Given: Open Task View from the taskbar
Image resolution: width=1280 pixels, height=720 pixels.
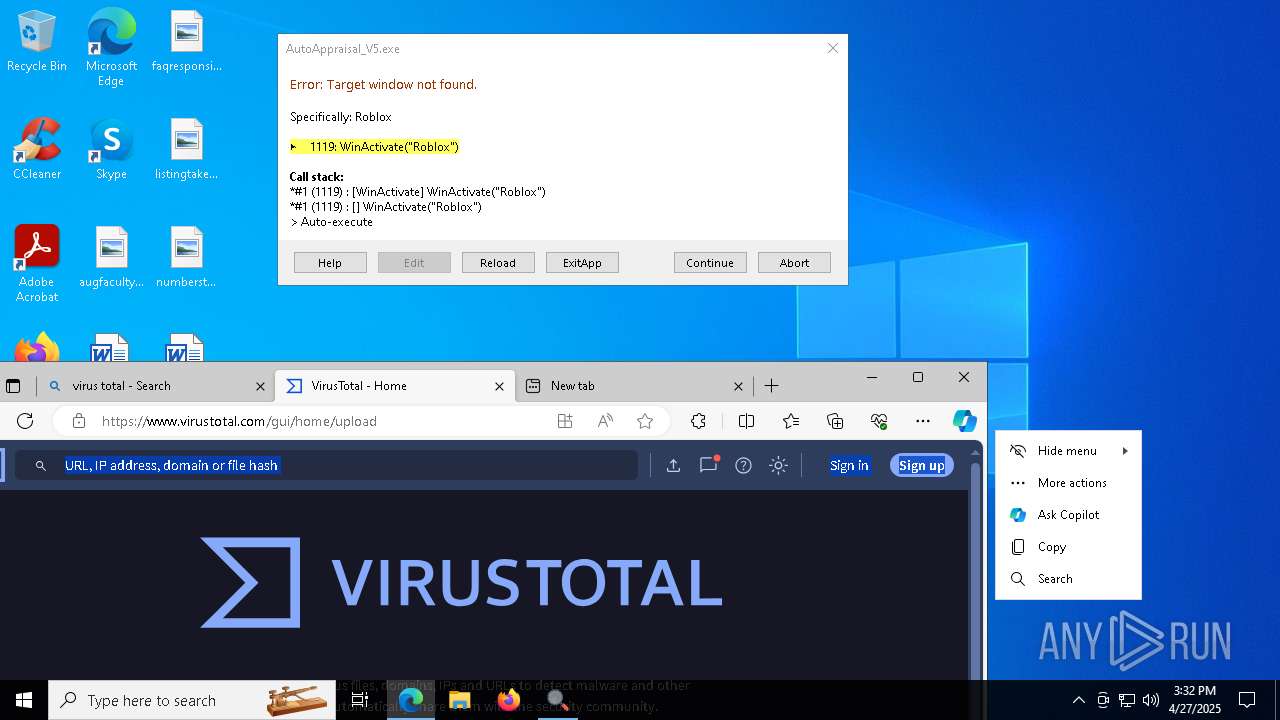Looking at the screenshot, I should click(x=360, y=700).
